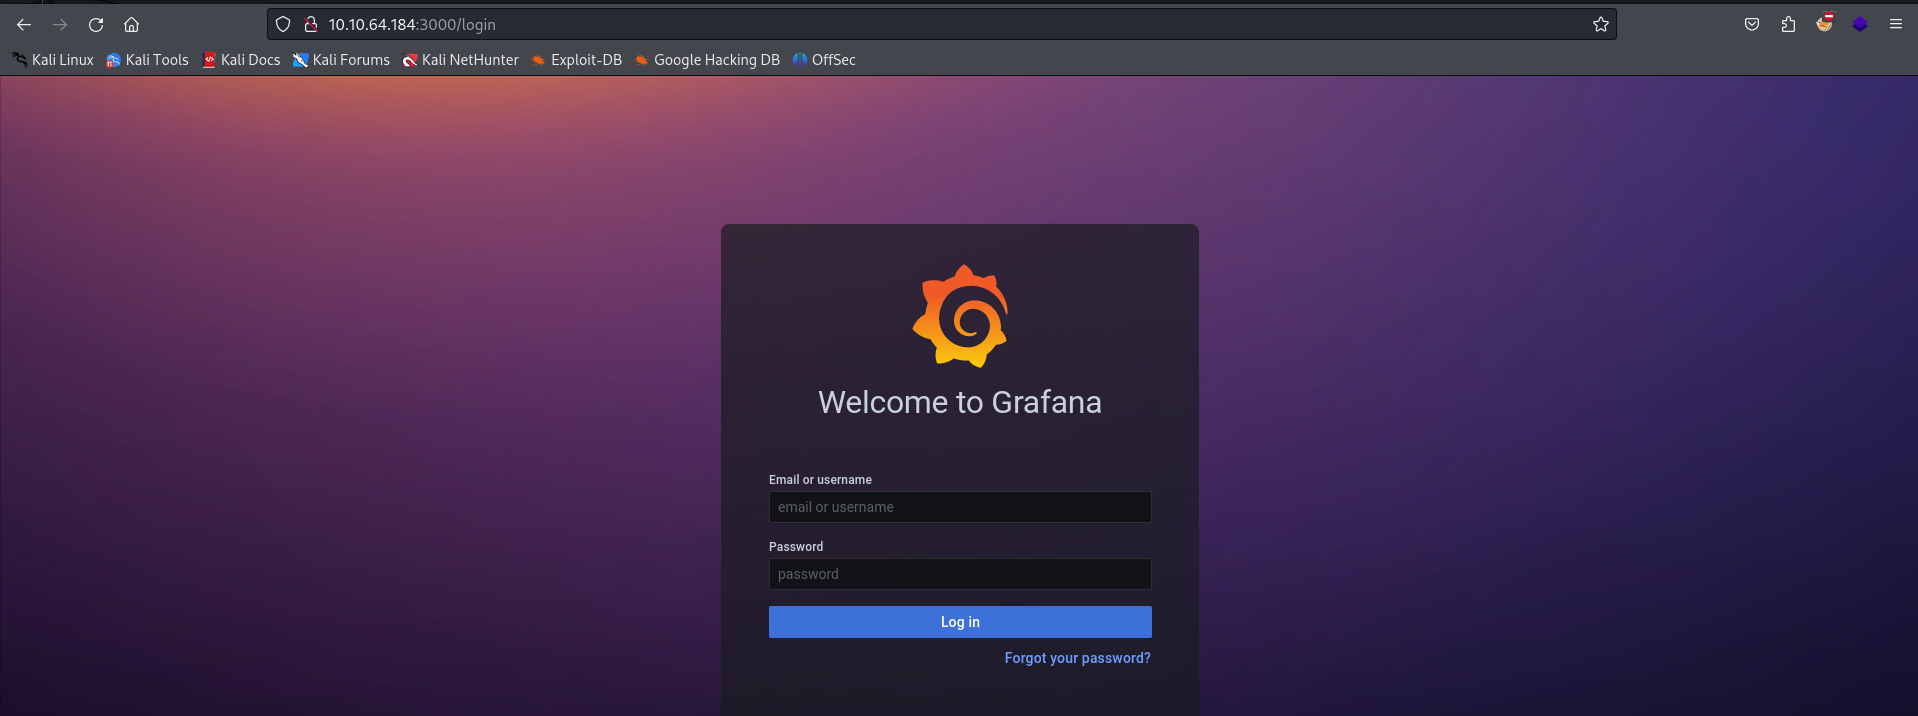
Task: Bookmark this page with the star icon
Action: tap(1600, 25)
